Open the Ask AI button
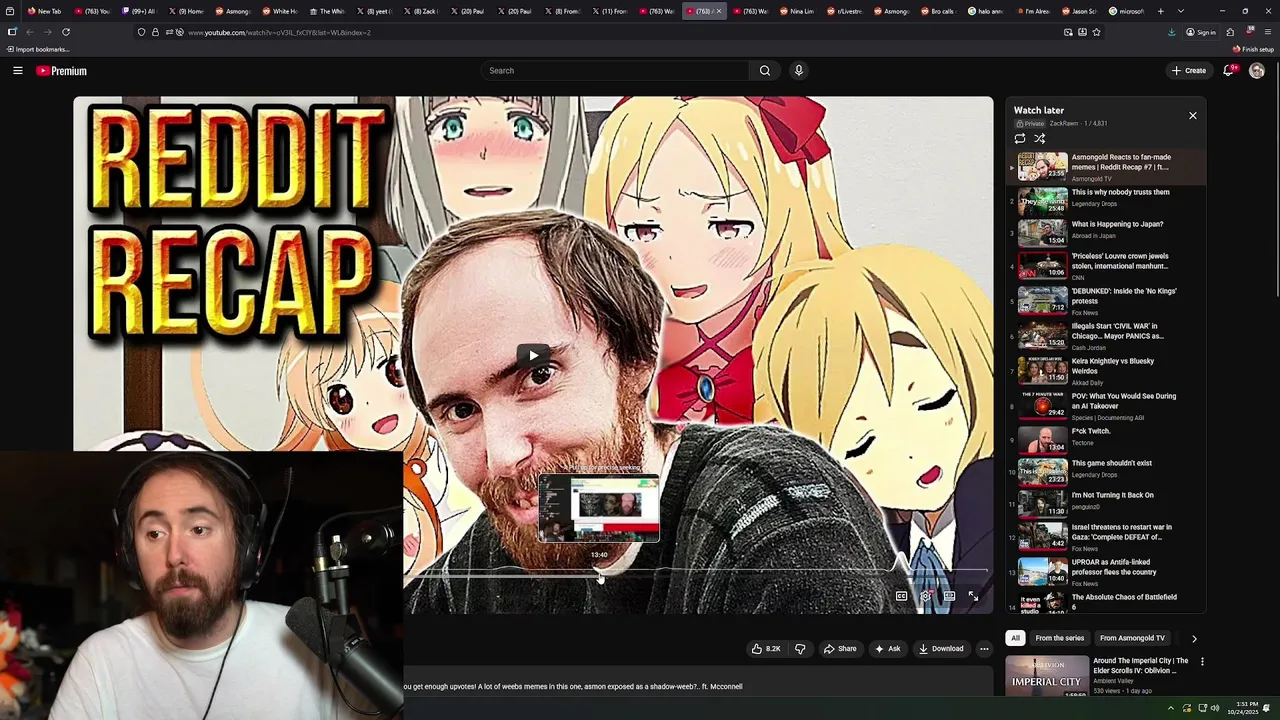This screenshot has height=720, width=1280. pos(888,649)
